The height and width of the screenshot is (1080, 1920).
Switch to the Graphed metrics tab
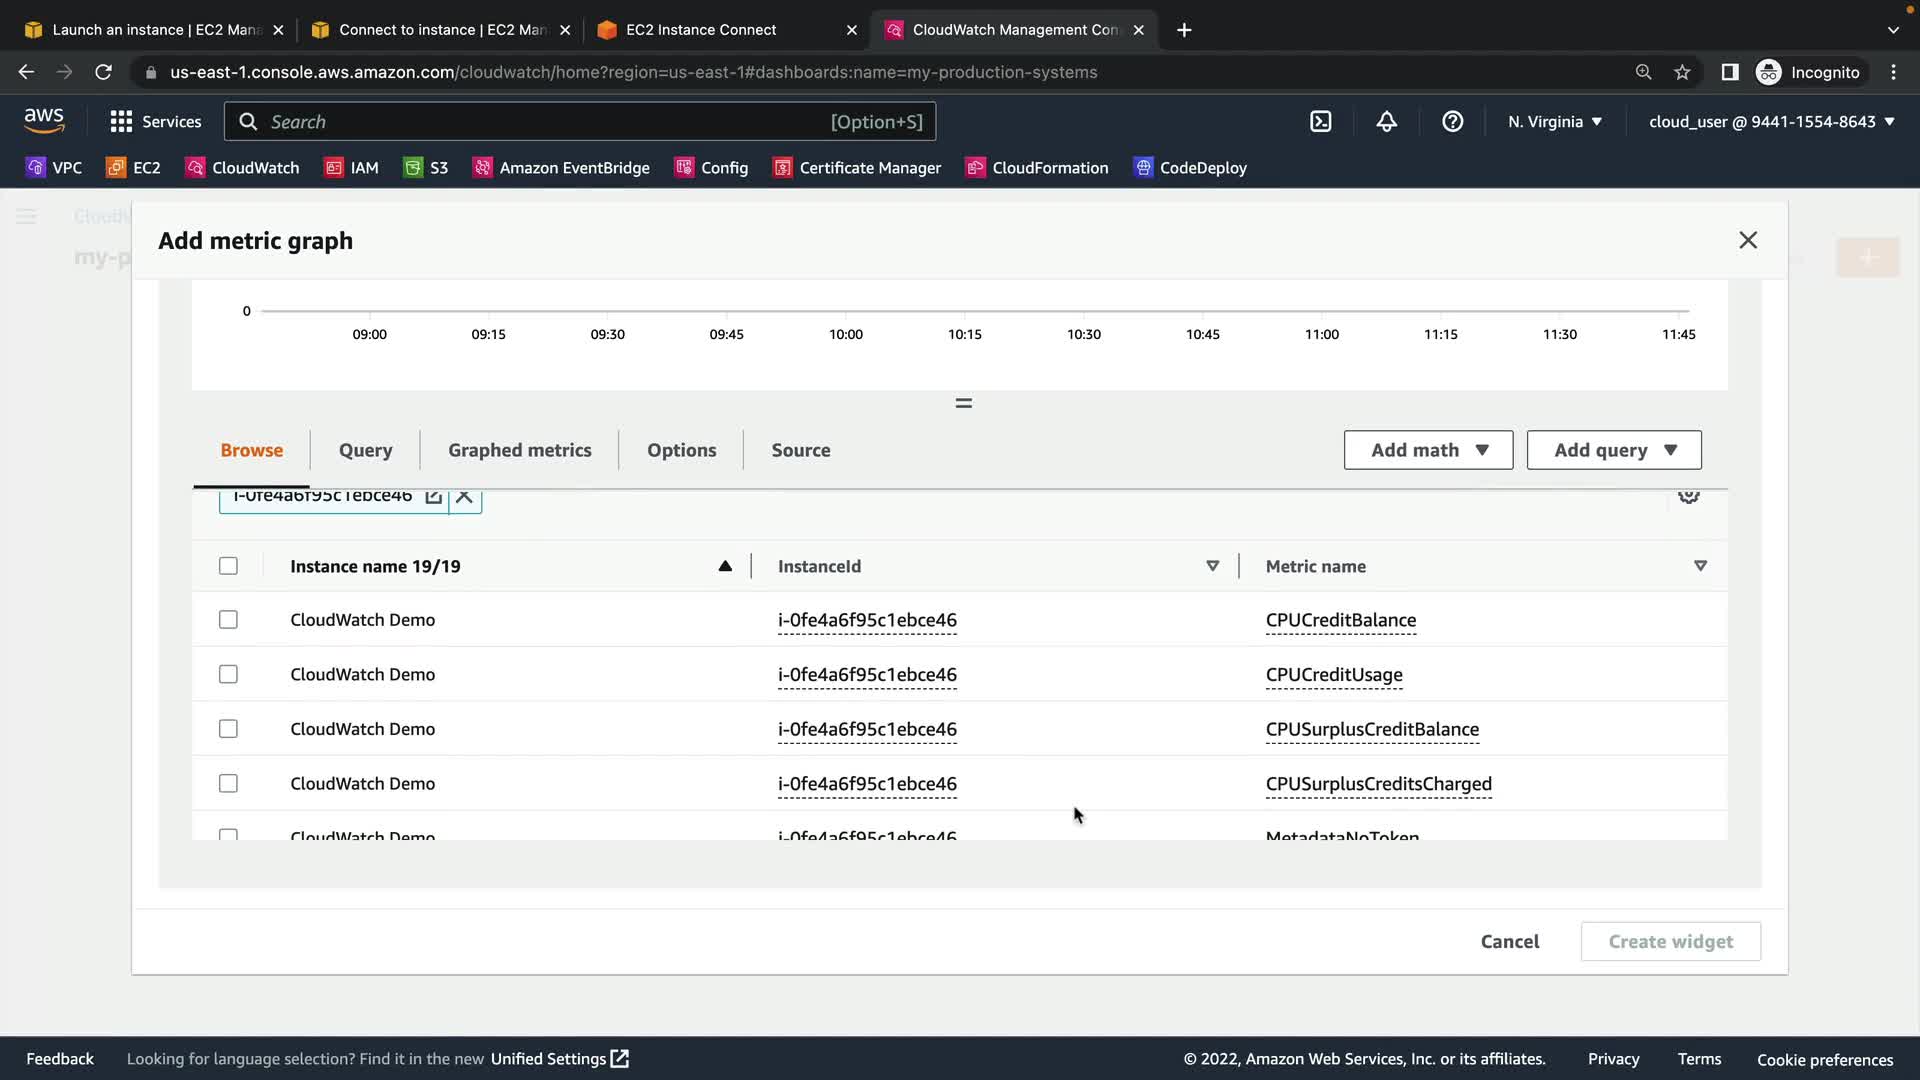tap(519, 450)
